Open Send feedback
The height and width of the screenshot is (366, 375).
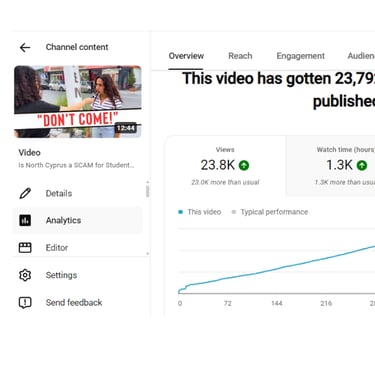tap(77, 303)
